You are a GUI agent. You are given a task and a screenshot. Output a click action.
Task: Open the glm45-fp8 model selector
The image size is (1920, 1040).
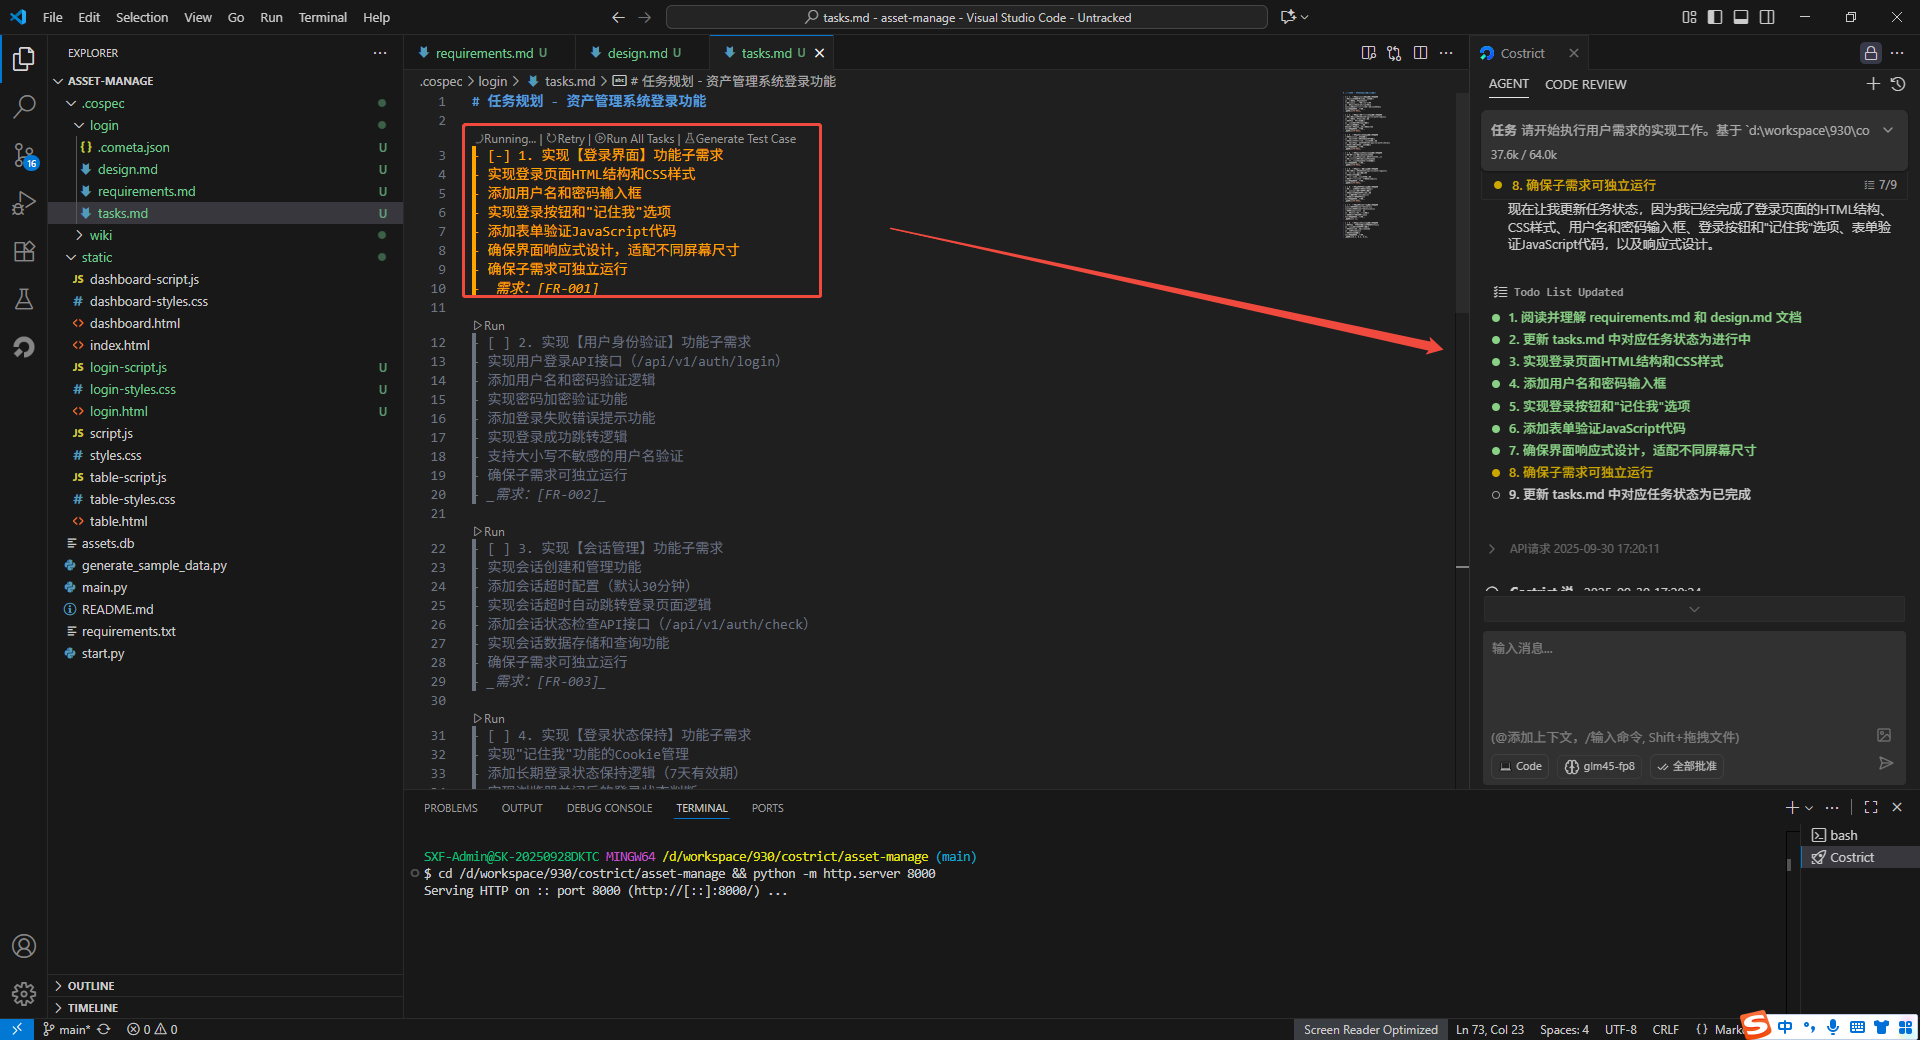coord(1600,766)
